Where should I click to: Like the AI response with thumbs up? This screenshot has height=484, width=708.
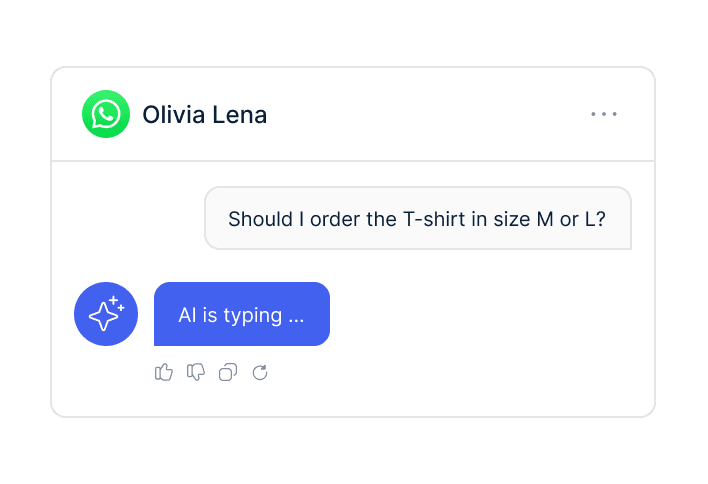point(164,373)
